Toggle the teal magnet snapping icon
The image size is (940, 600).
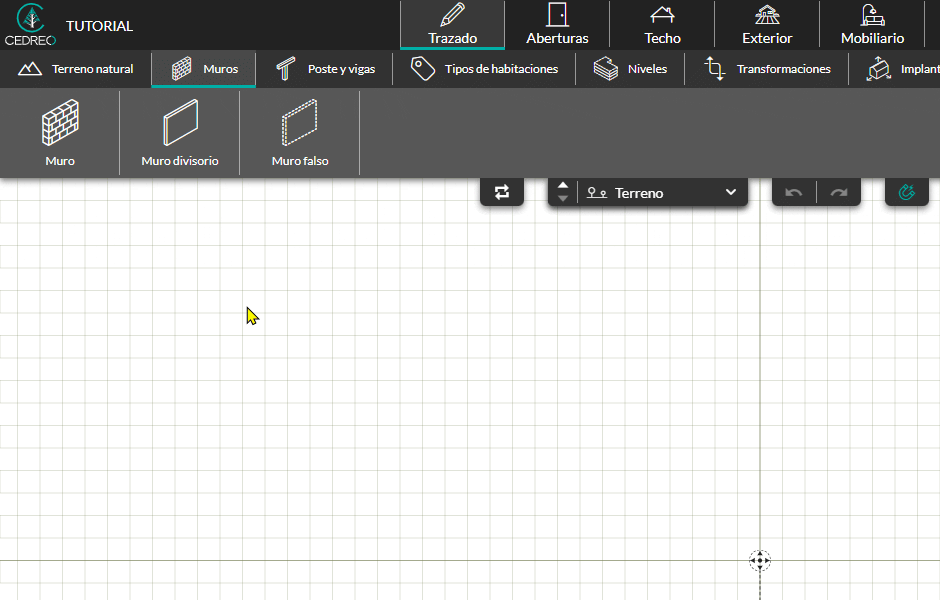(906, 192)
